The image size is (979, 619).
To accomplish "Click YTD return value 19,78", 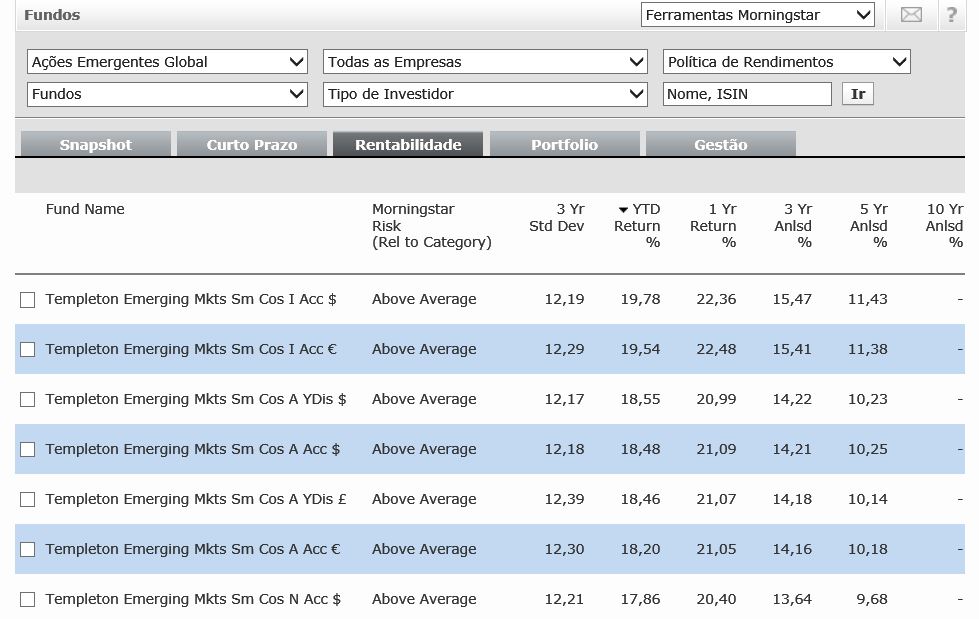I will tap(640, 299).
